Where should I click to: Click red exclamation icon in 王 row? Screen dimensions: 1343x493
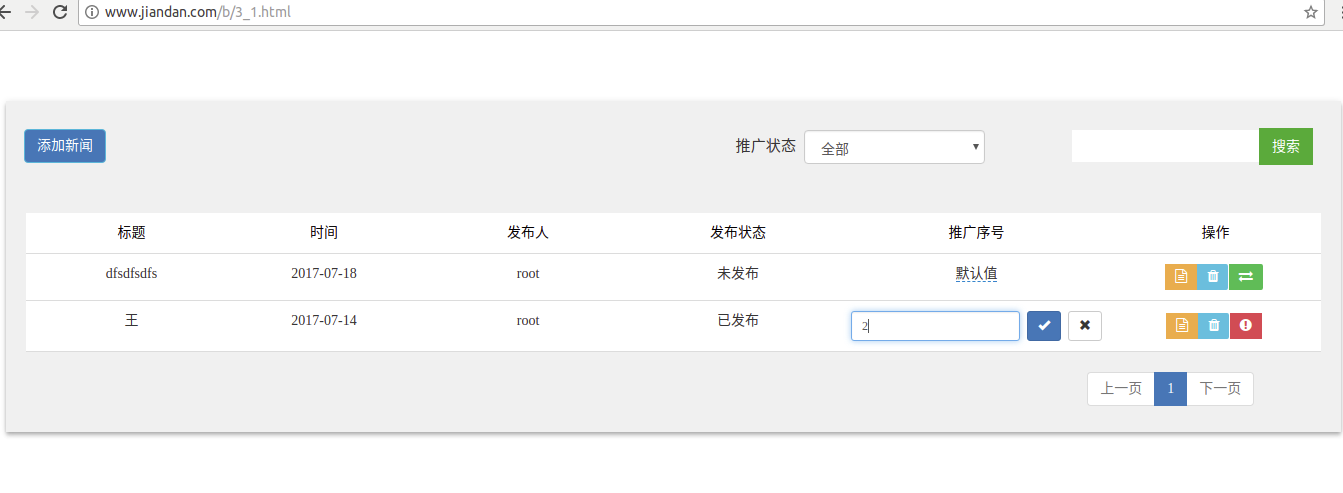click(x=1246, y=325)
